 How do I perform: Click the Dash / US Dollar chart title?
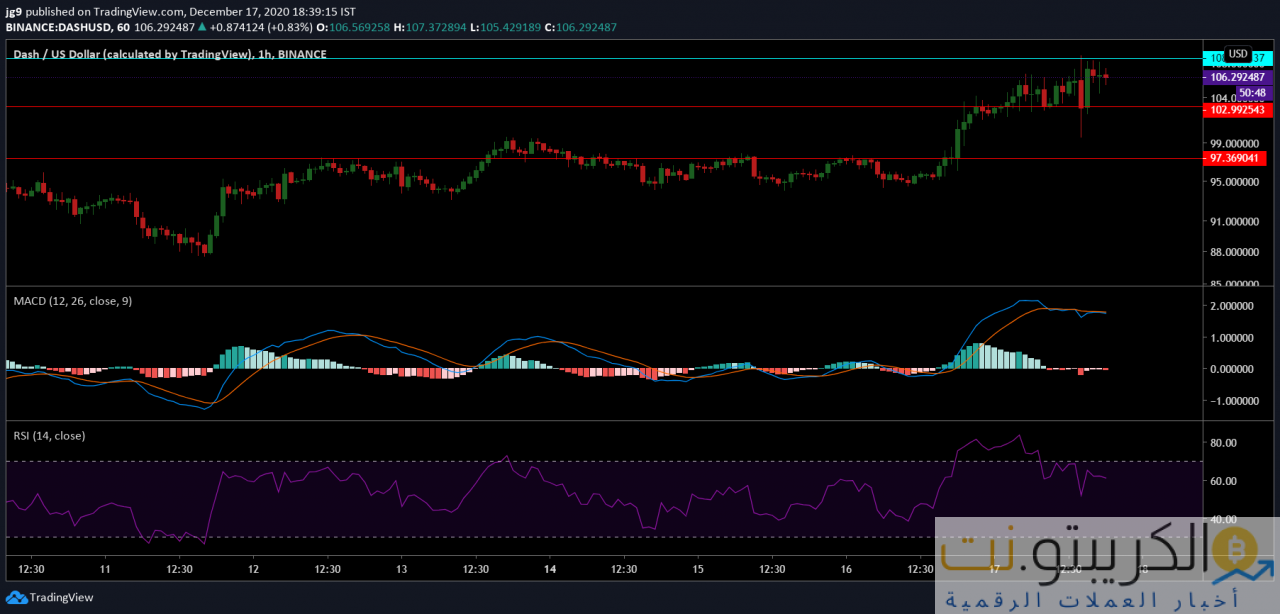(169, 54)
